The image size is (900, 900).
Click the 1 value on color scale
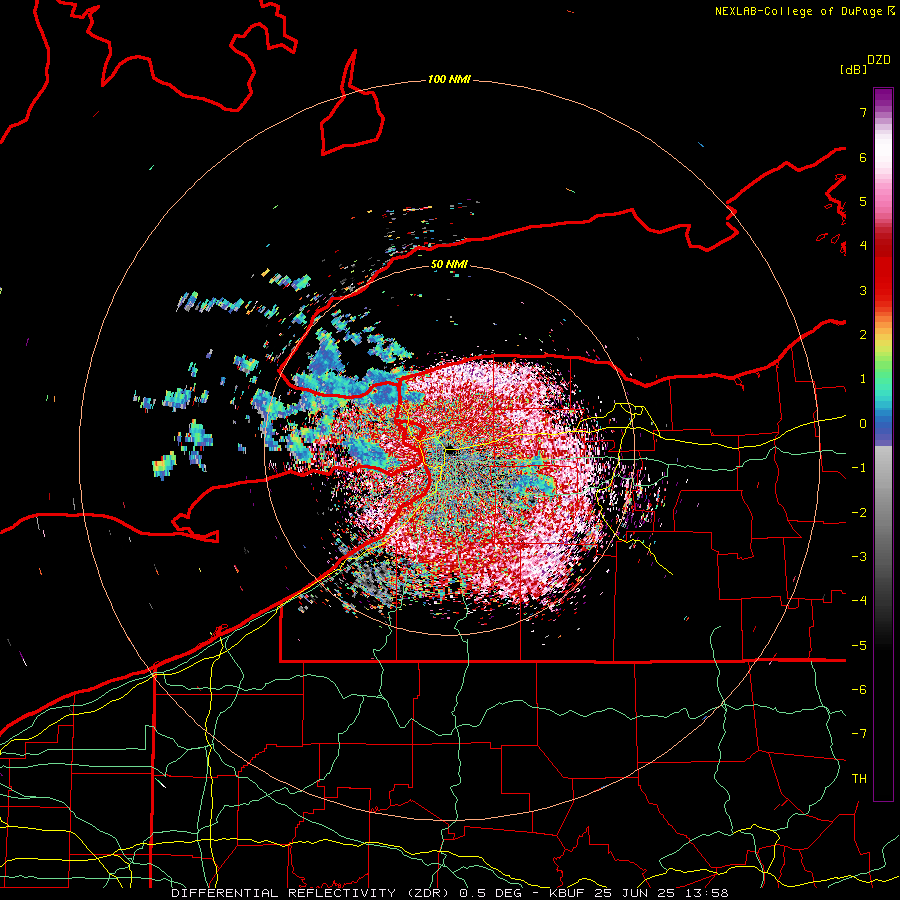point(863,379)
